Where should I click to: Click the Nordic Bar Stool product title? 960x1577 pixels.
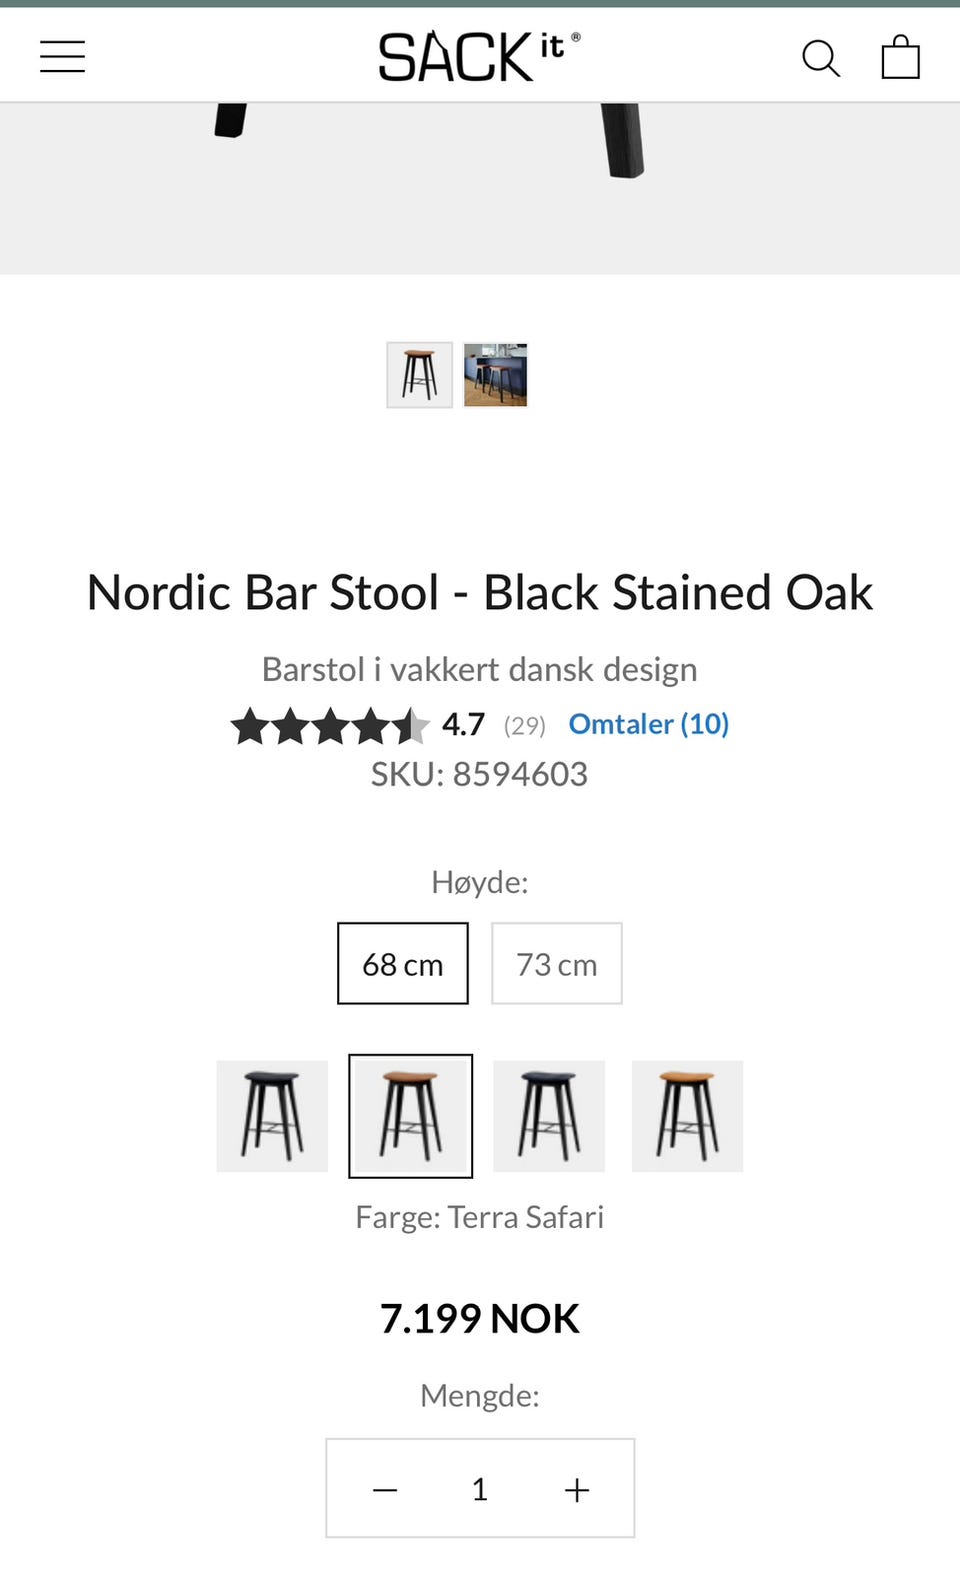tap(480, 592)
